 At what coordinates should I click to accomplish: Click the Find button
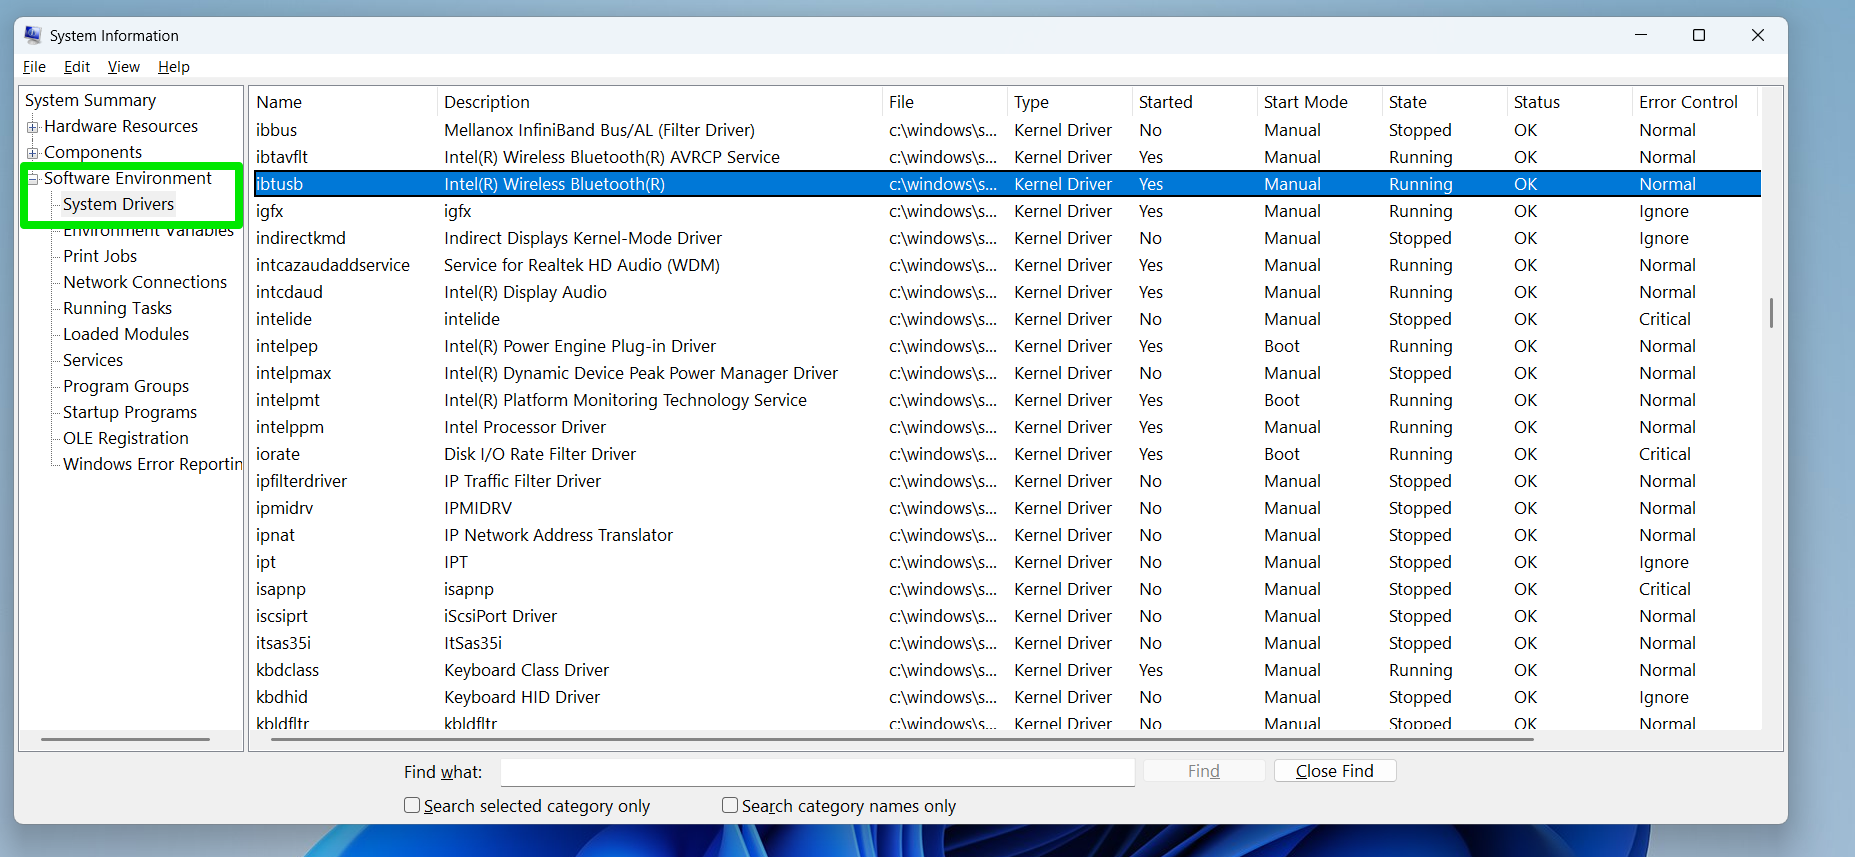(x=1203, y=771)
